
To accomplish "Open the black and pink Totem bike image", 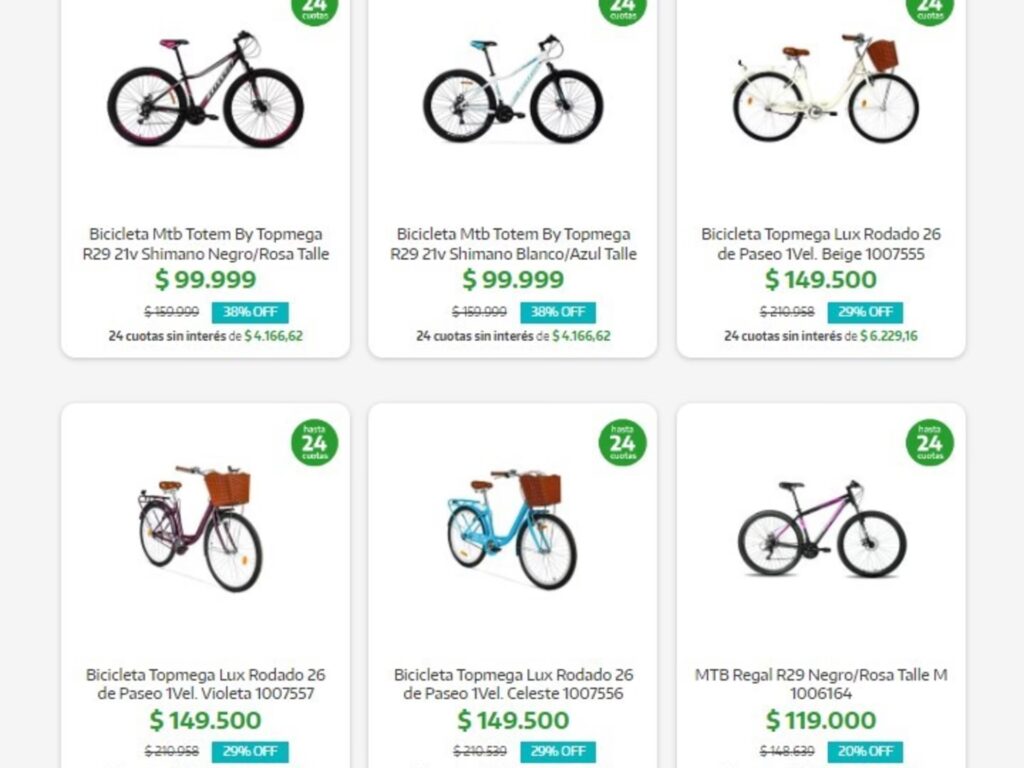I will [205, 91].
